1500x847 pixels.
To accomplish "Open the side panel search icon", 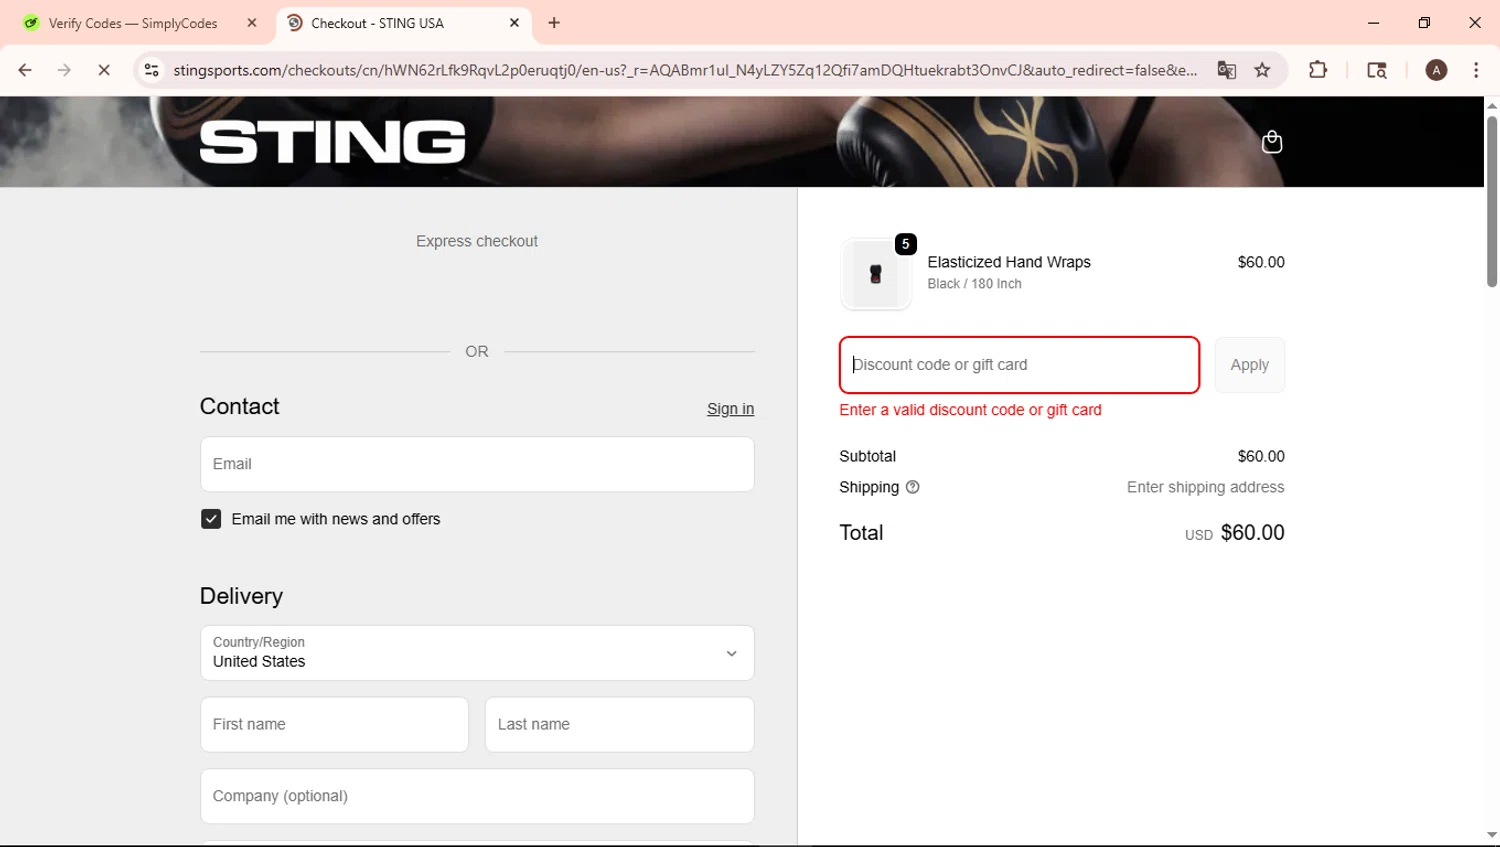I will 1377,70.
